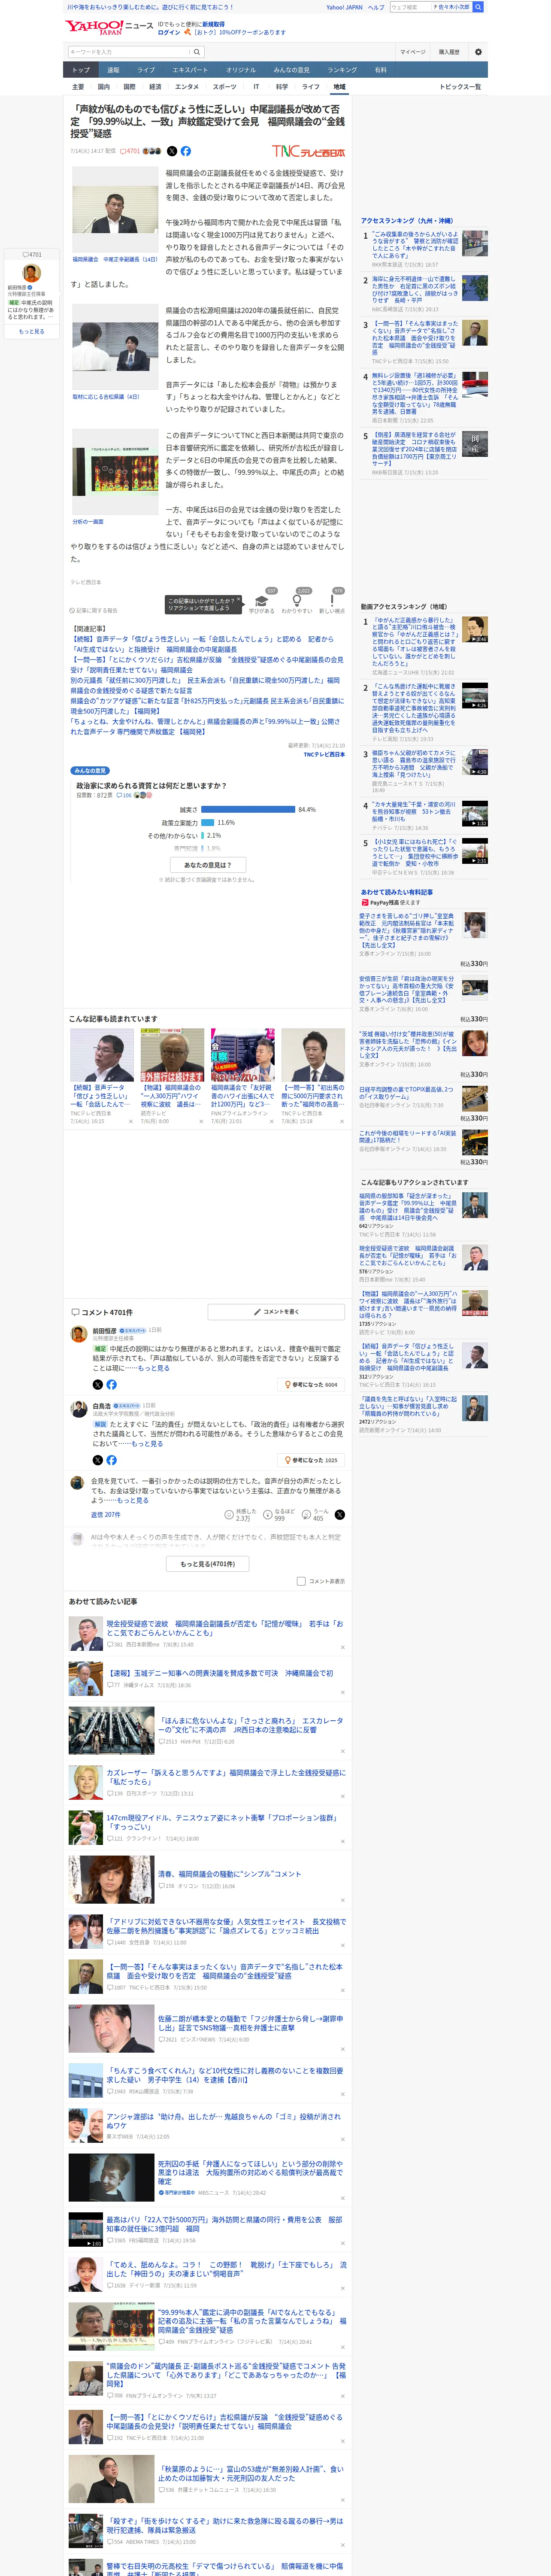The image size is (551, 2576).
Task: Share 白鳥浩's comment on Facebook
Action: point(112,1460)
